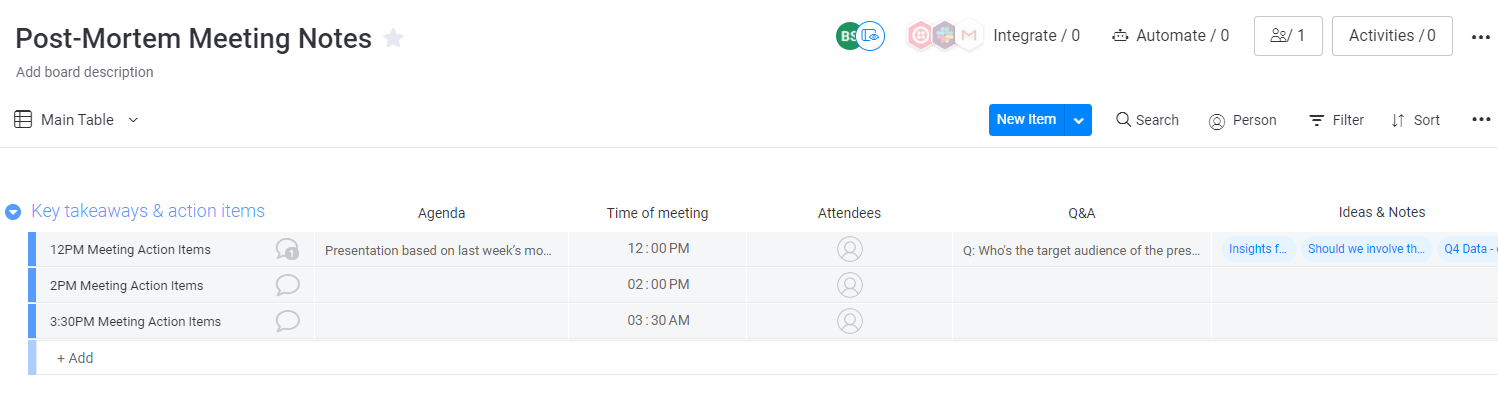Click the BS user avatar in header

point(848,36)
